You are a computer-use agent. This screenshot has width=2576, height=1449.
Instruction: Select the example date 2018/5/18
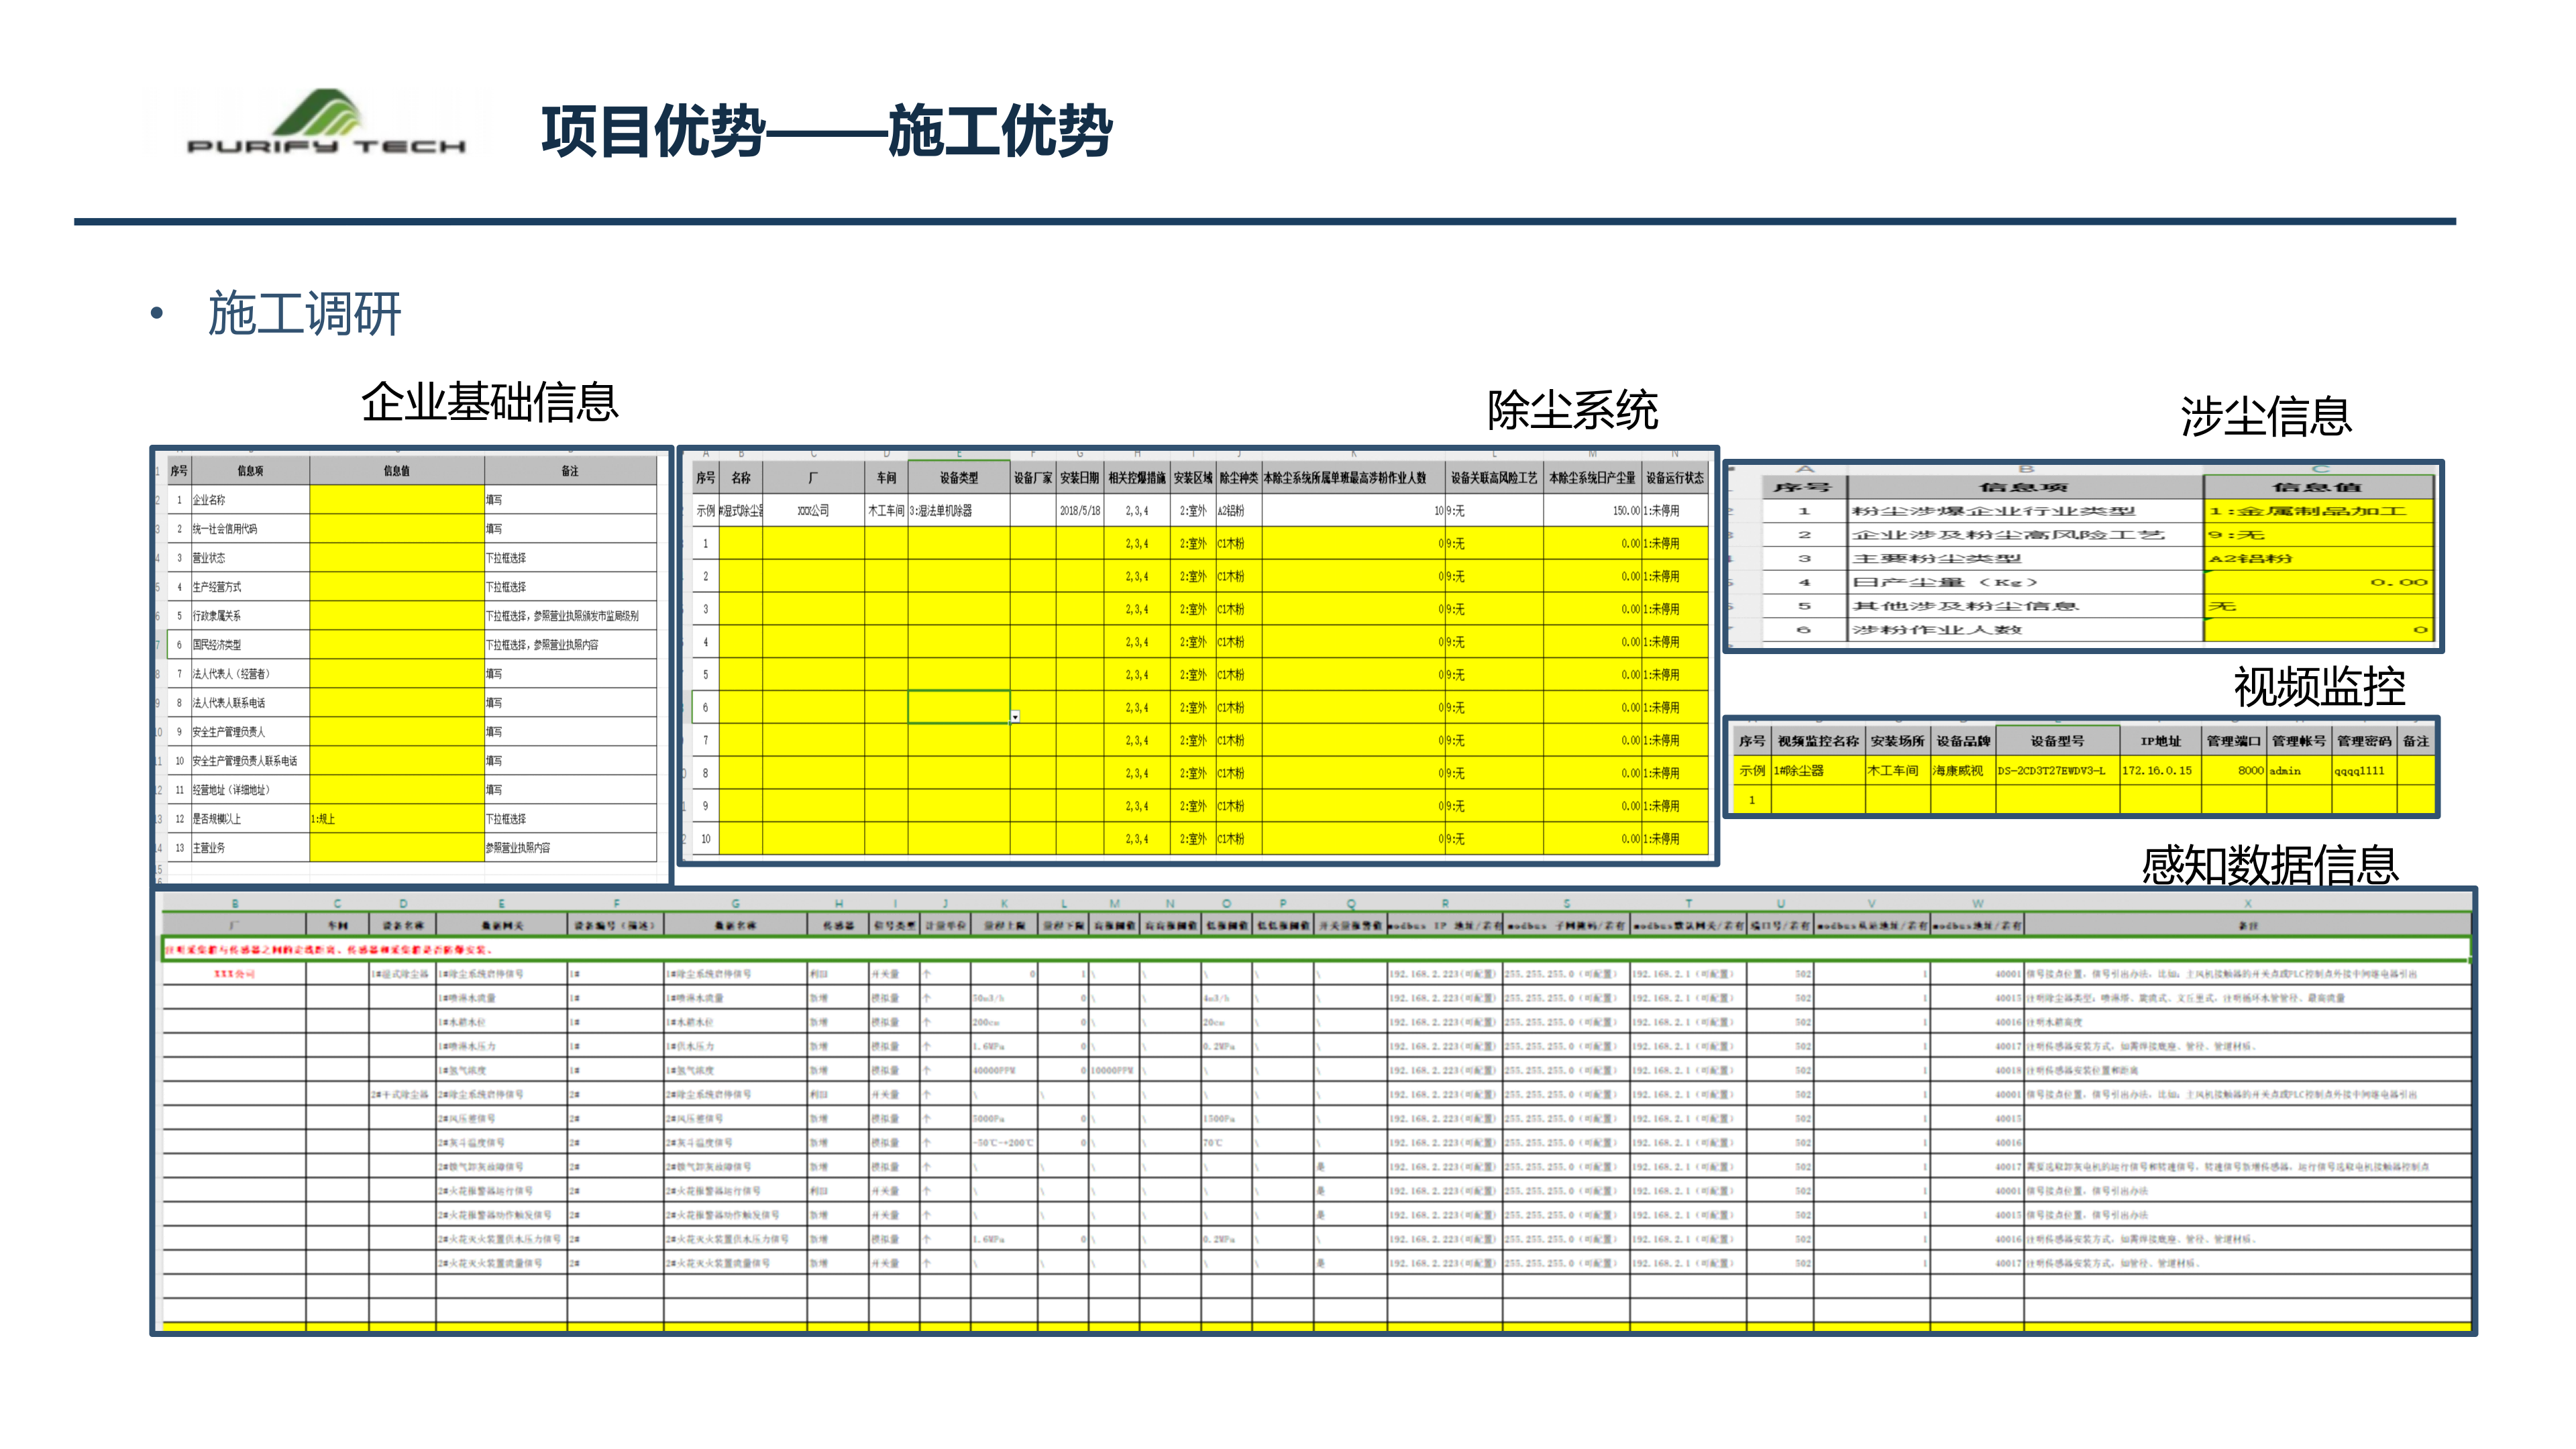click(1080, 511)
